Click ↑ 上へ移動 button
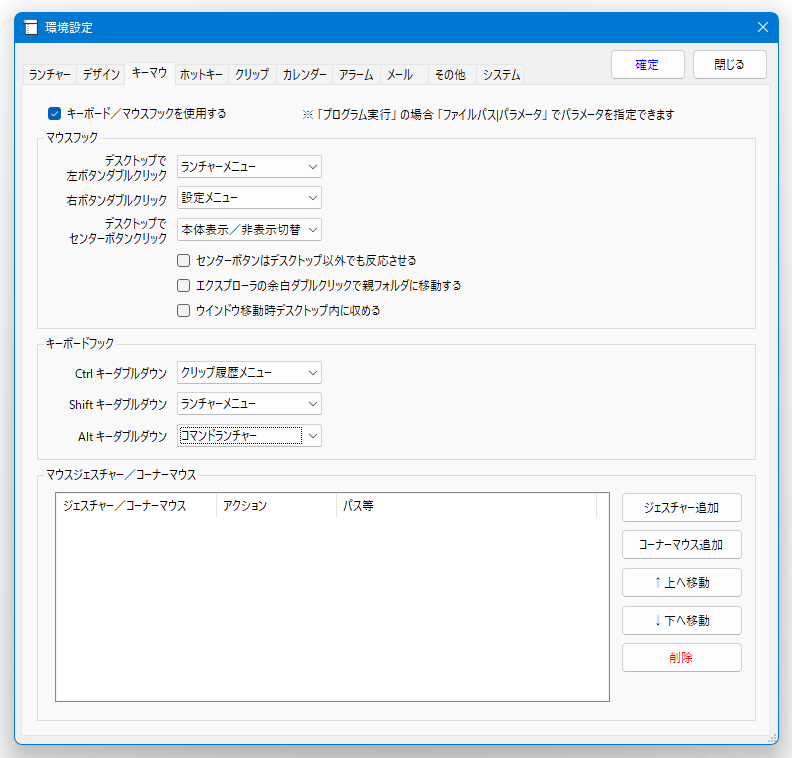 coord(681,583)
